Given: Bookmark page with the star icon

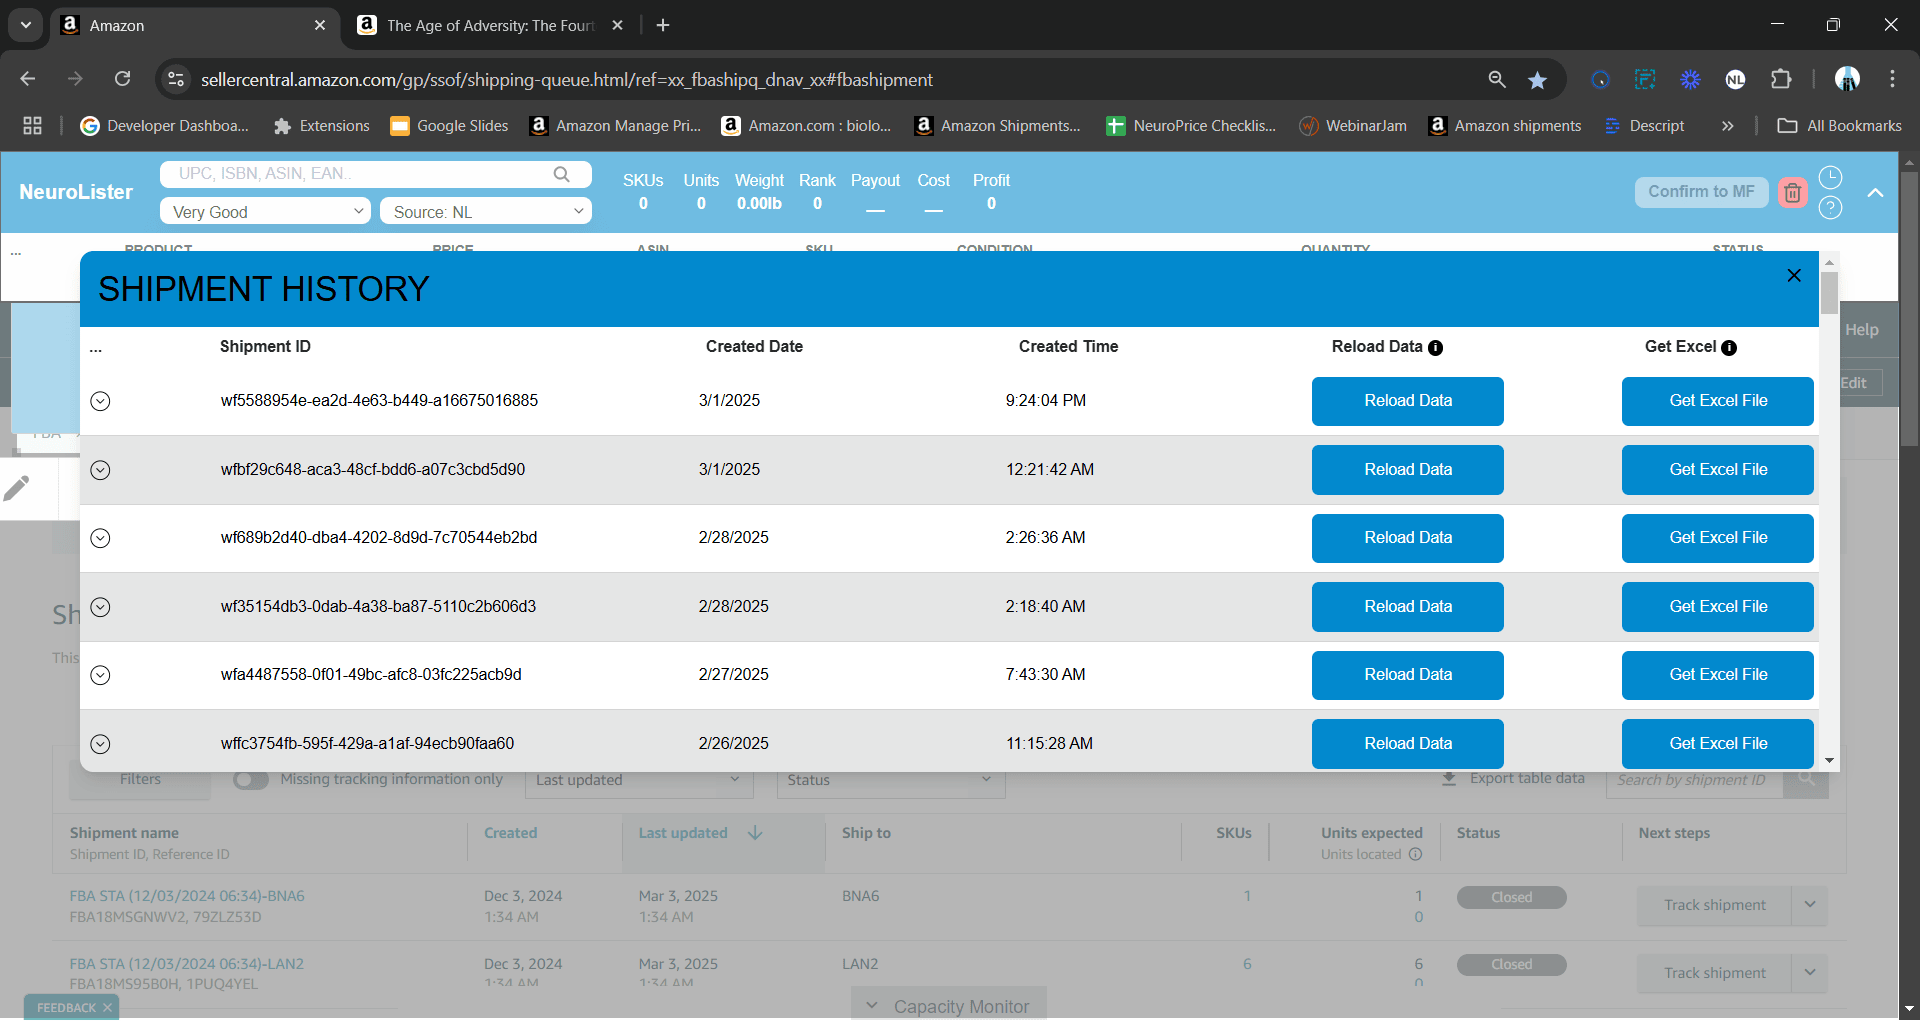Looking at the screenshot, I should tap(1538, 80).
